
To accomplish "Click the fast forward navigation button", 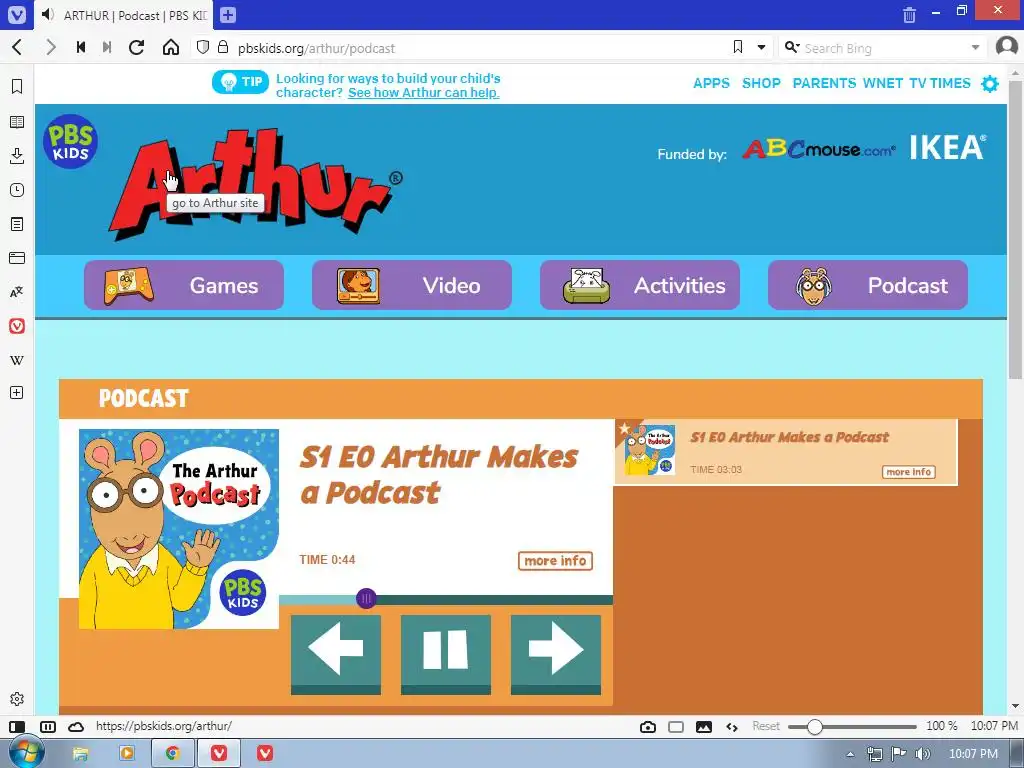I will point(107,47).
